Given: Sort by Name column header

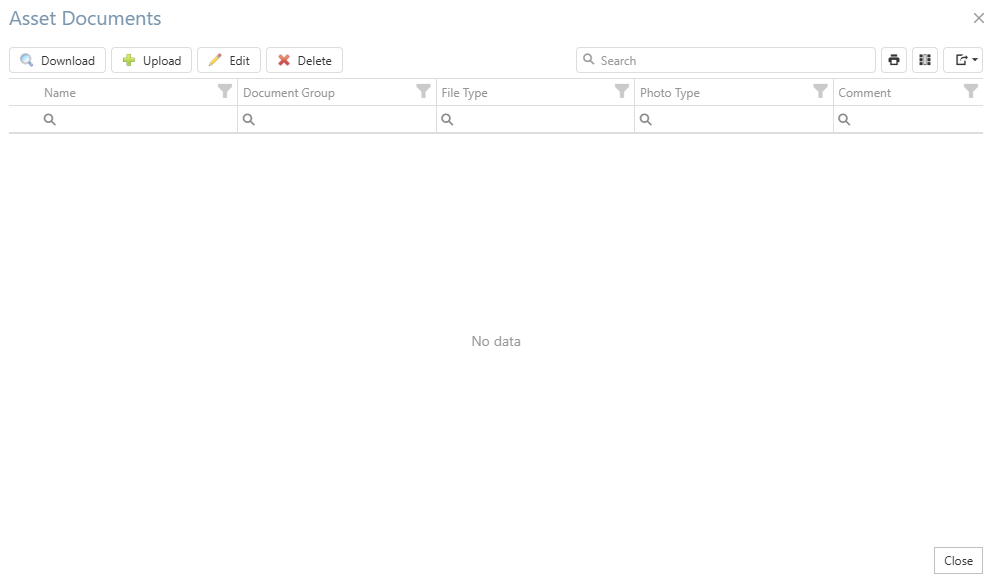Looking at the screenshot, I should (x=60, y=93).
